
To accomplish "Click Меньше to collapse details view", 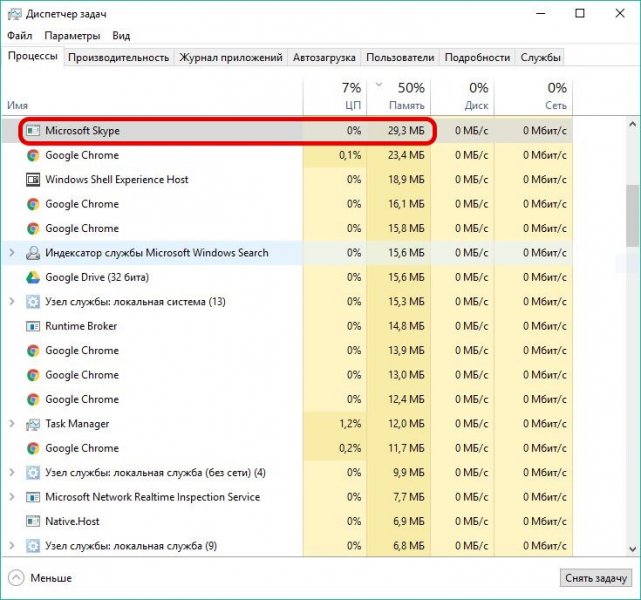I will tap(40, 578).
